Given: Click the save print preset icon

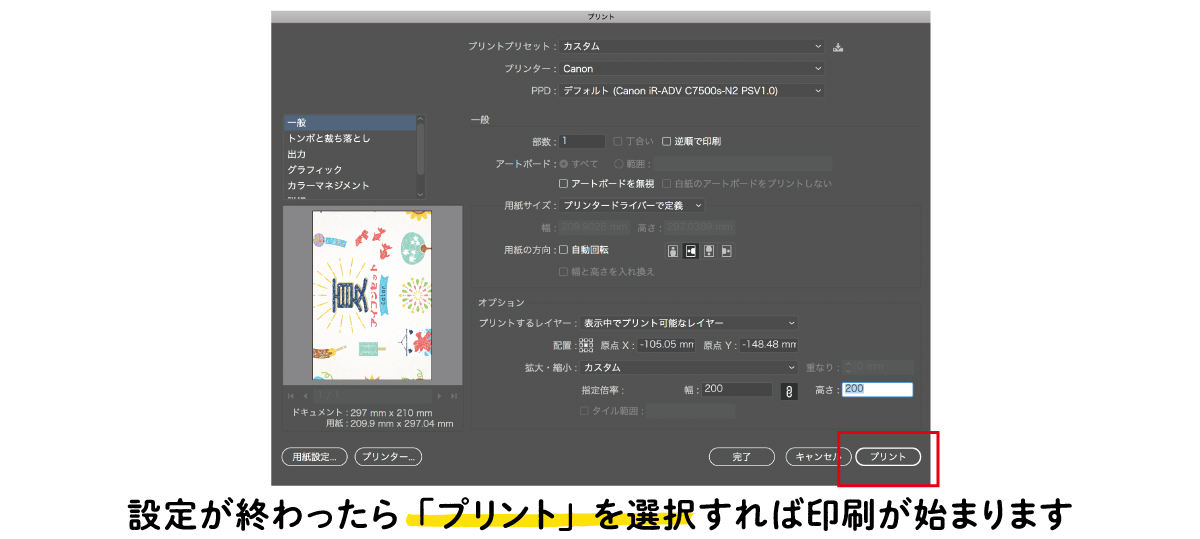Looking at the screenshot, I should 838,47.
